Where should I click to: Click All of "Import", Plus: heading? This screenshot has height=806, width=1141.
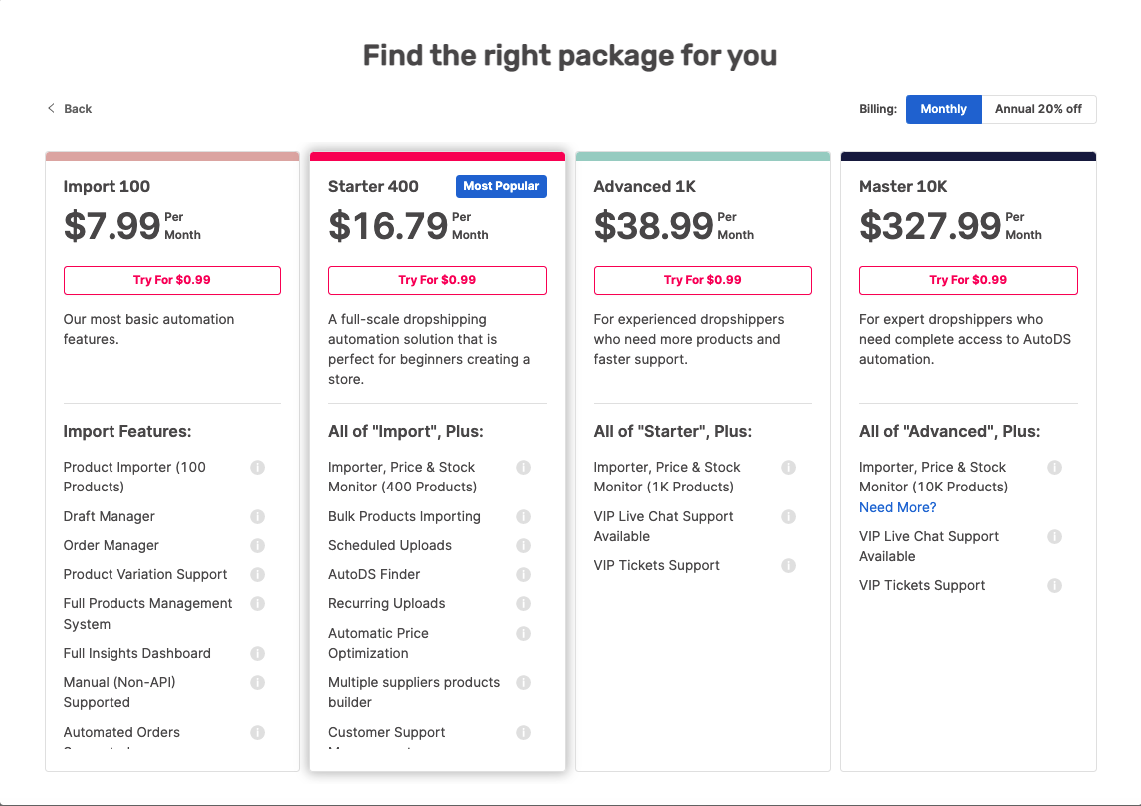406,431
